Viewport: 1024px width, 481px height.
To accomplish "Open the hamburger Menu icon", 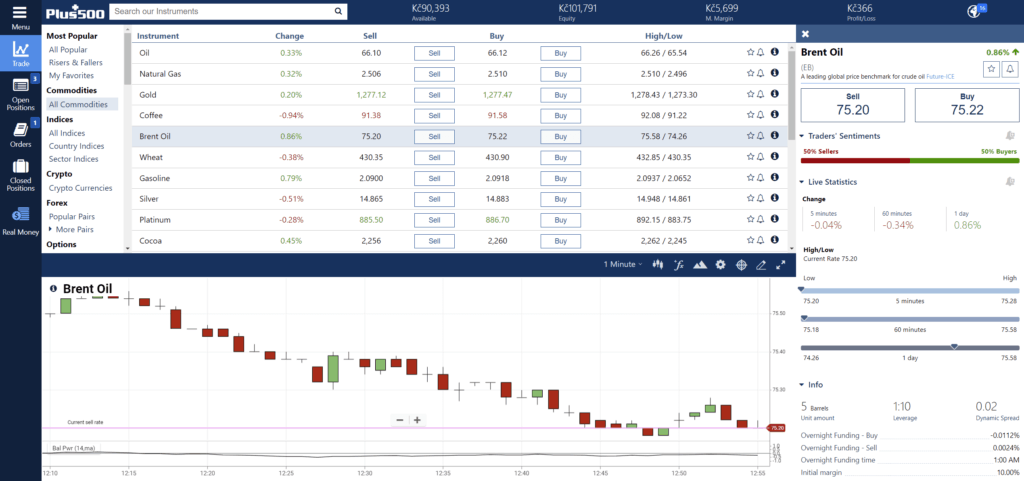I will coord(20,12).
